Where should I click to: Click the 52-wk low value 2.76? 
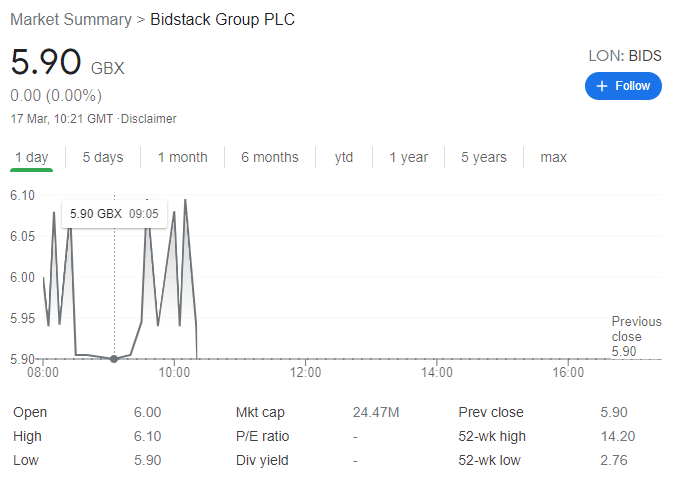614,460
